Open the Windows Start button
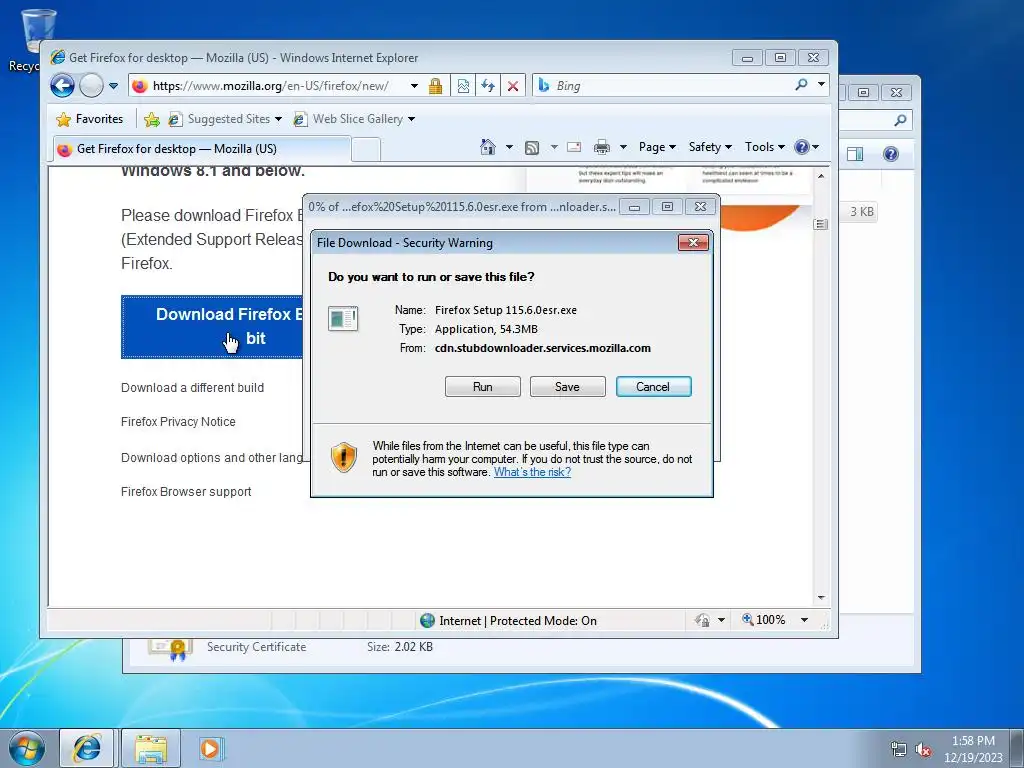 click(27, 748)
